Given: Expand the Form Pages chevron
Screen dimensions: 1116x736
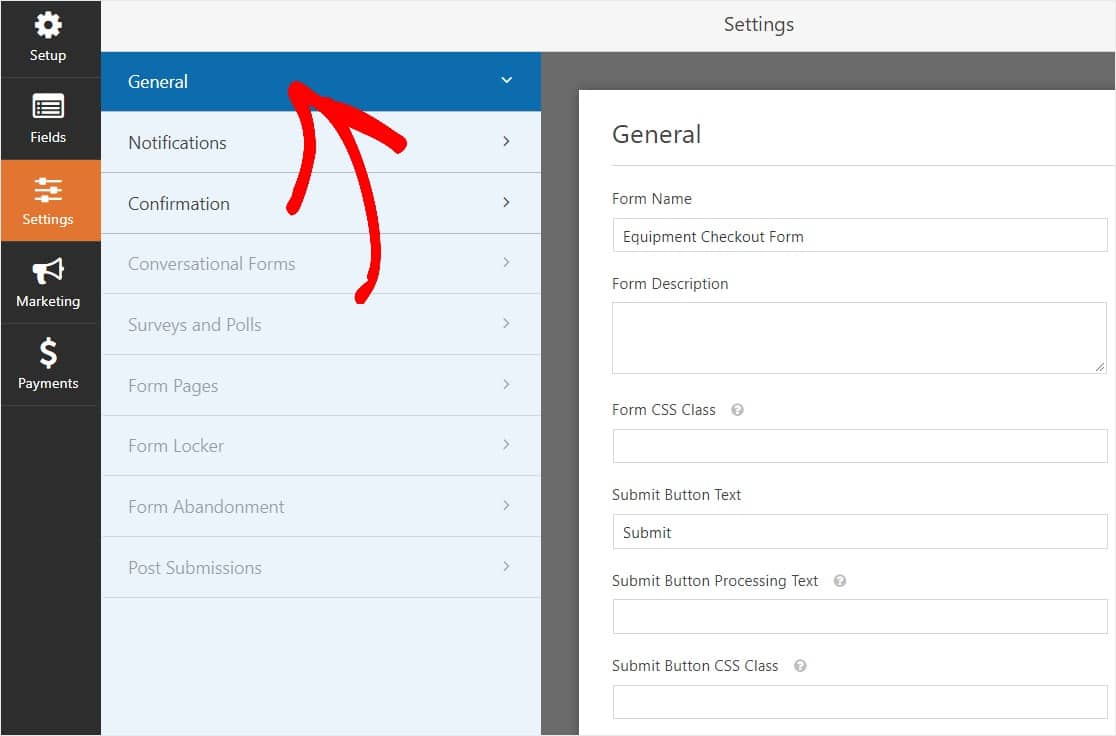Looking at the screenshot, I should click(x=506, y=385).
